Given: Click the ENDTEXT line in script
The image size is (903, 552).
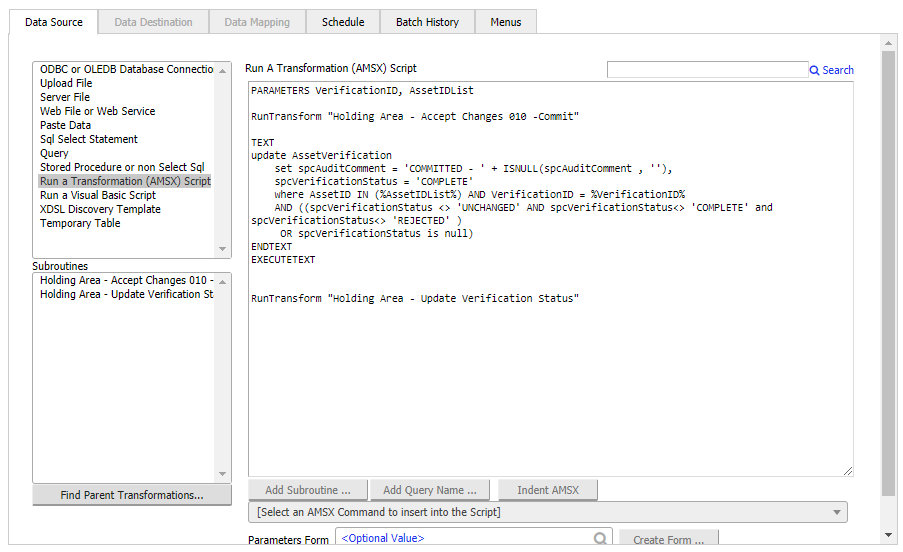Looking at the screenshot, I should pos(271,246).
